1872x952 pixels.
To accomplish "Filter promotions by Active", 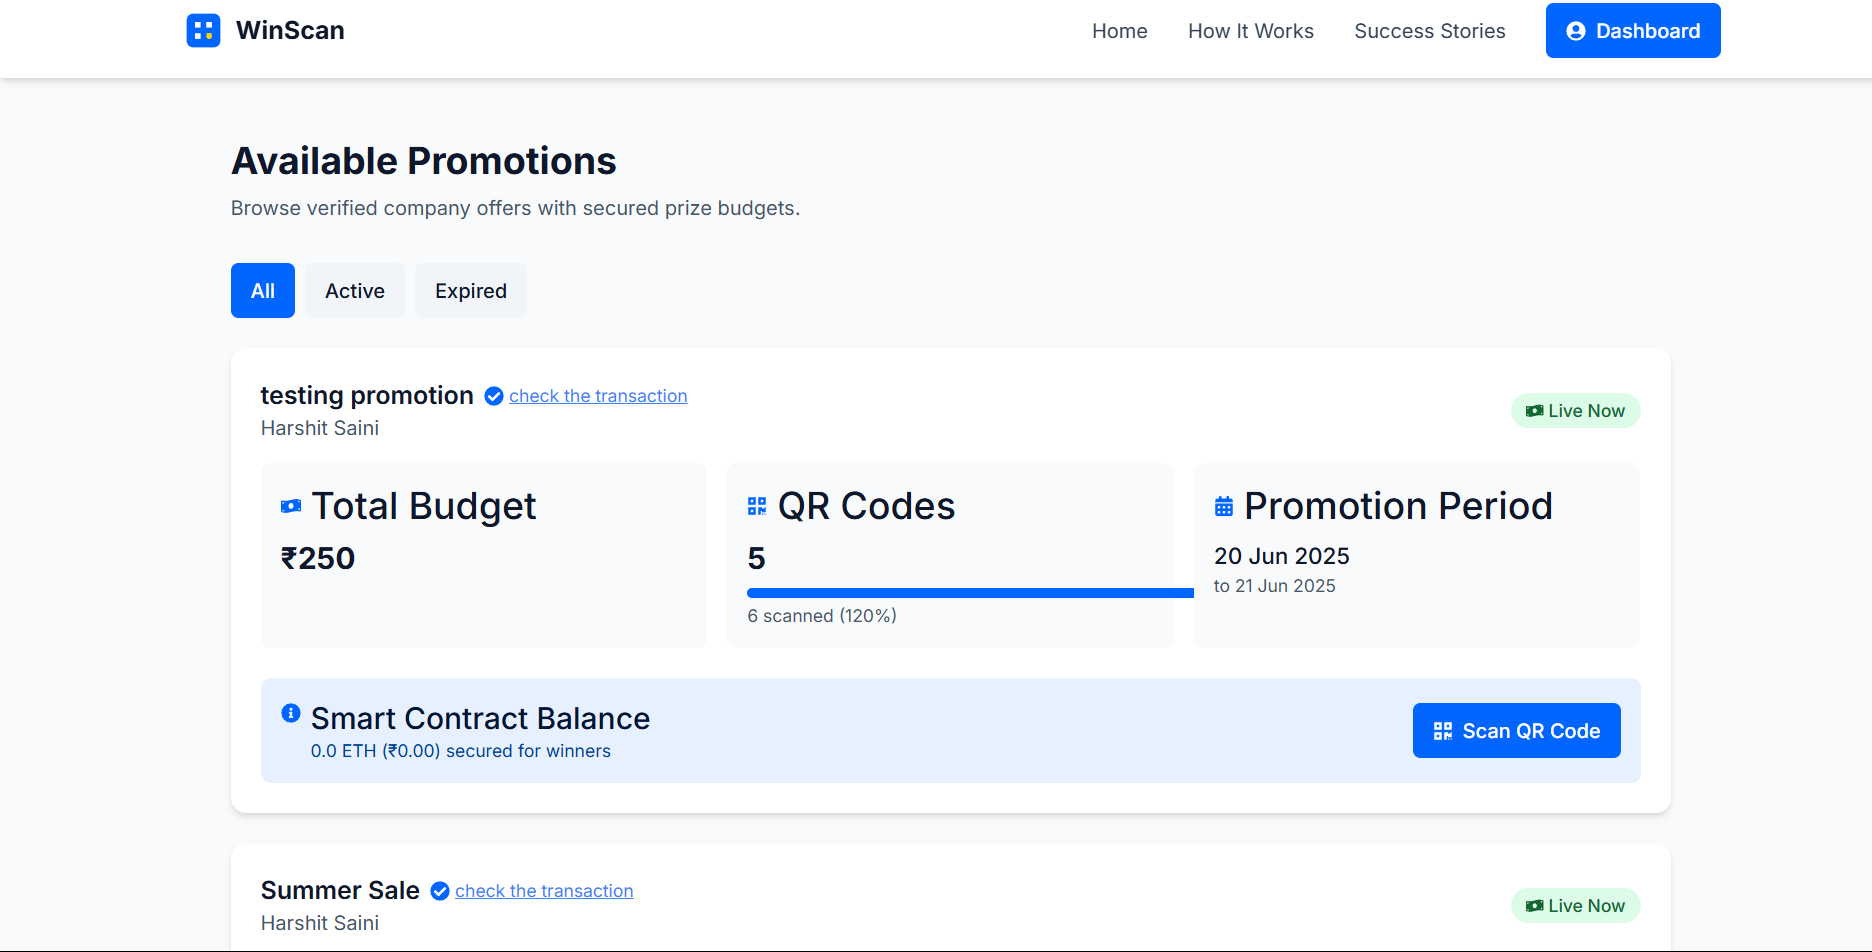I will pyautogui.click(x=355, y=291).
